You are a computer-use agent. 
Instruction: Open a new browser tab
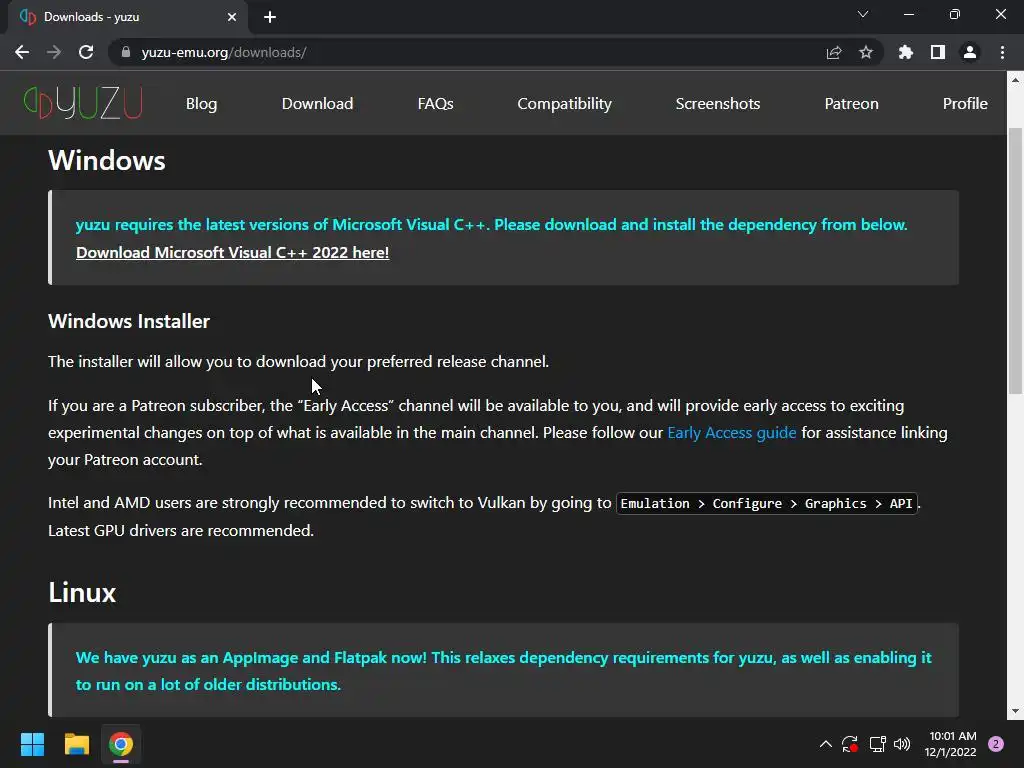pyautogui.click(x=270, y=17)
